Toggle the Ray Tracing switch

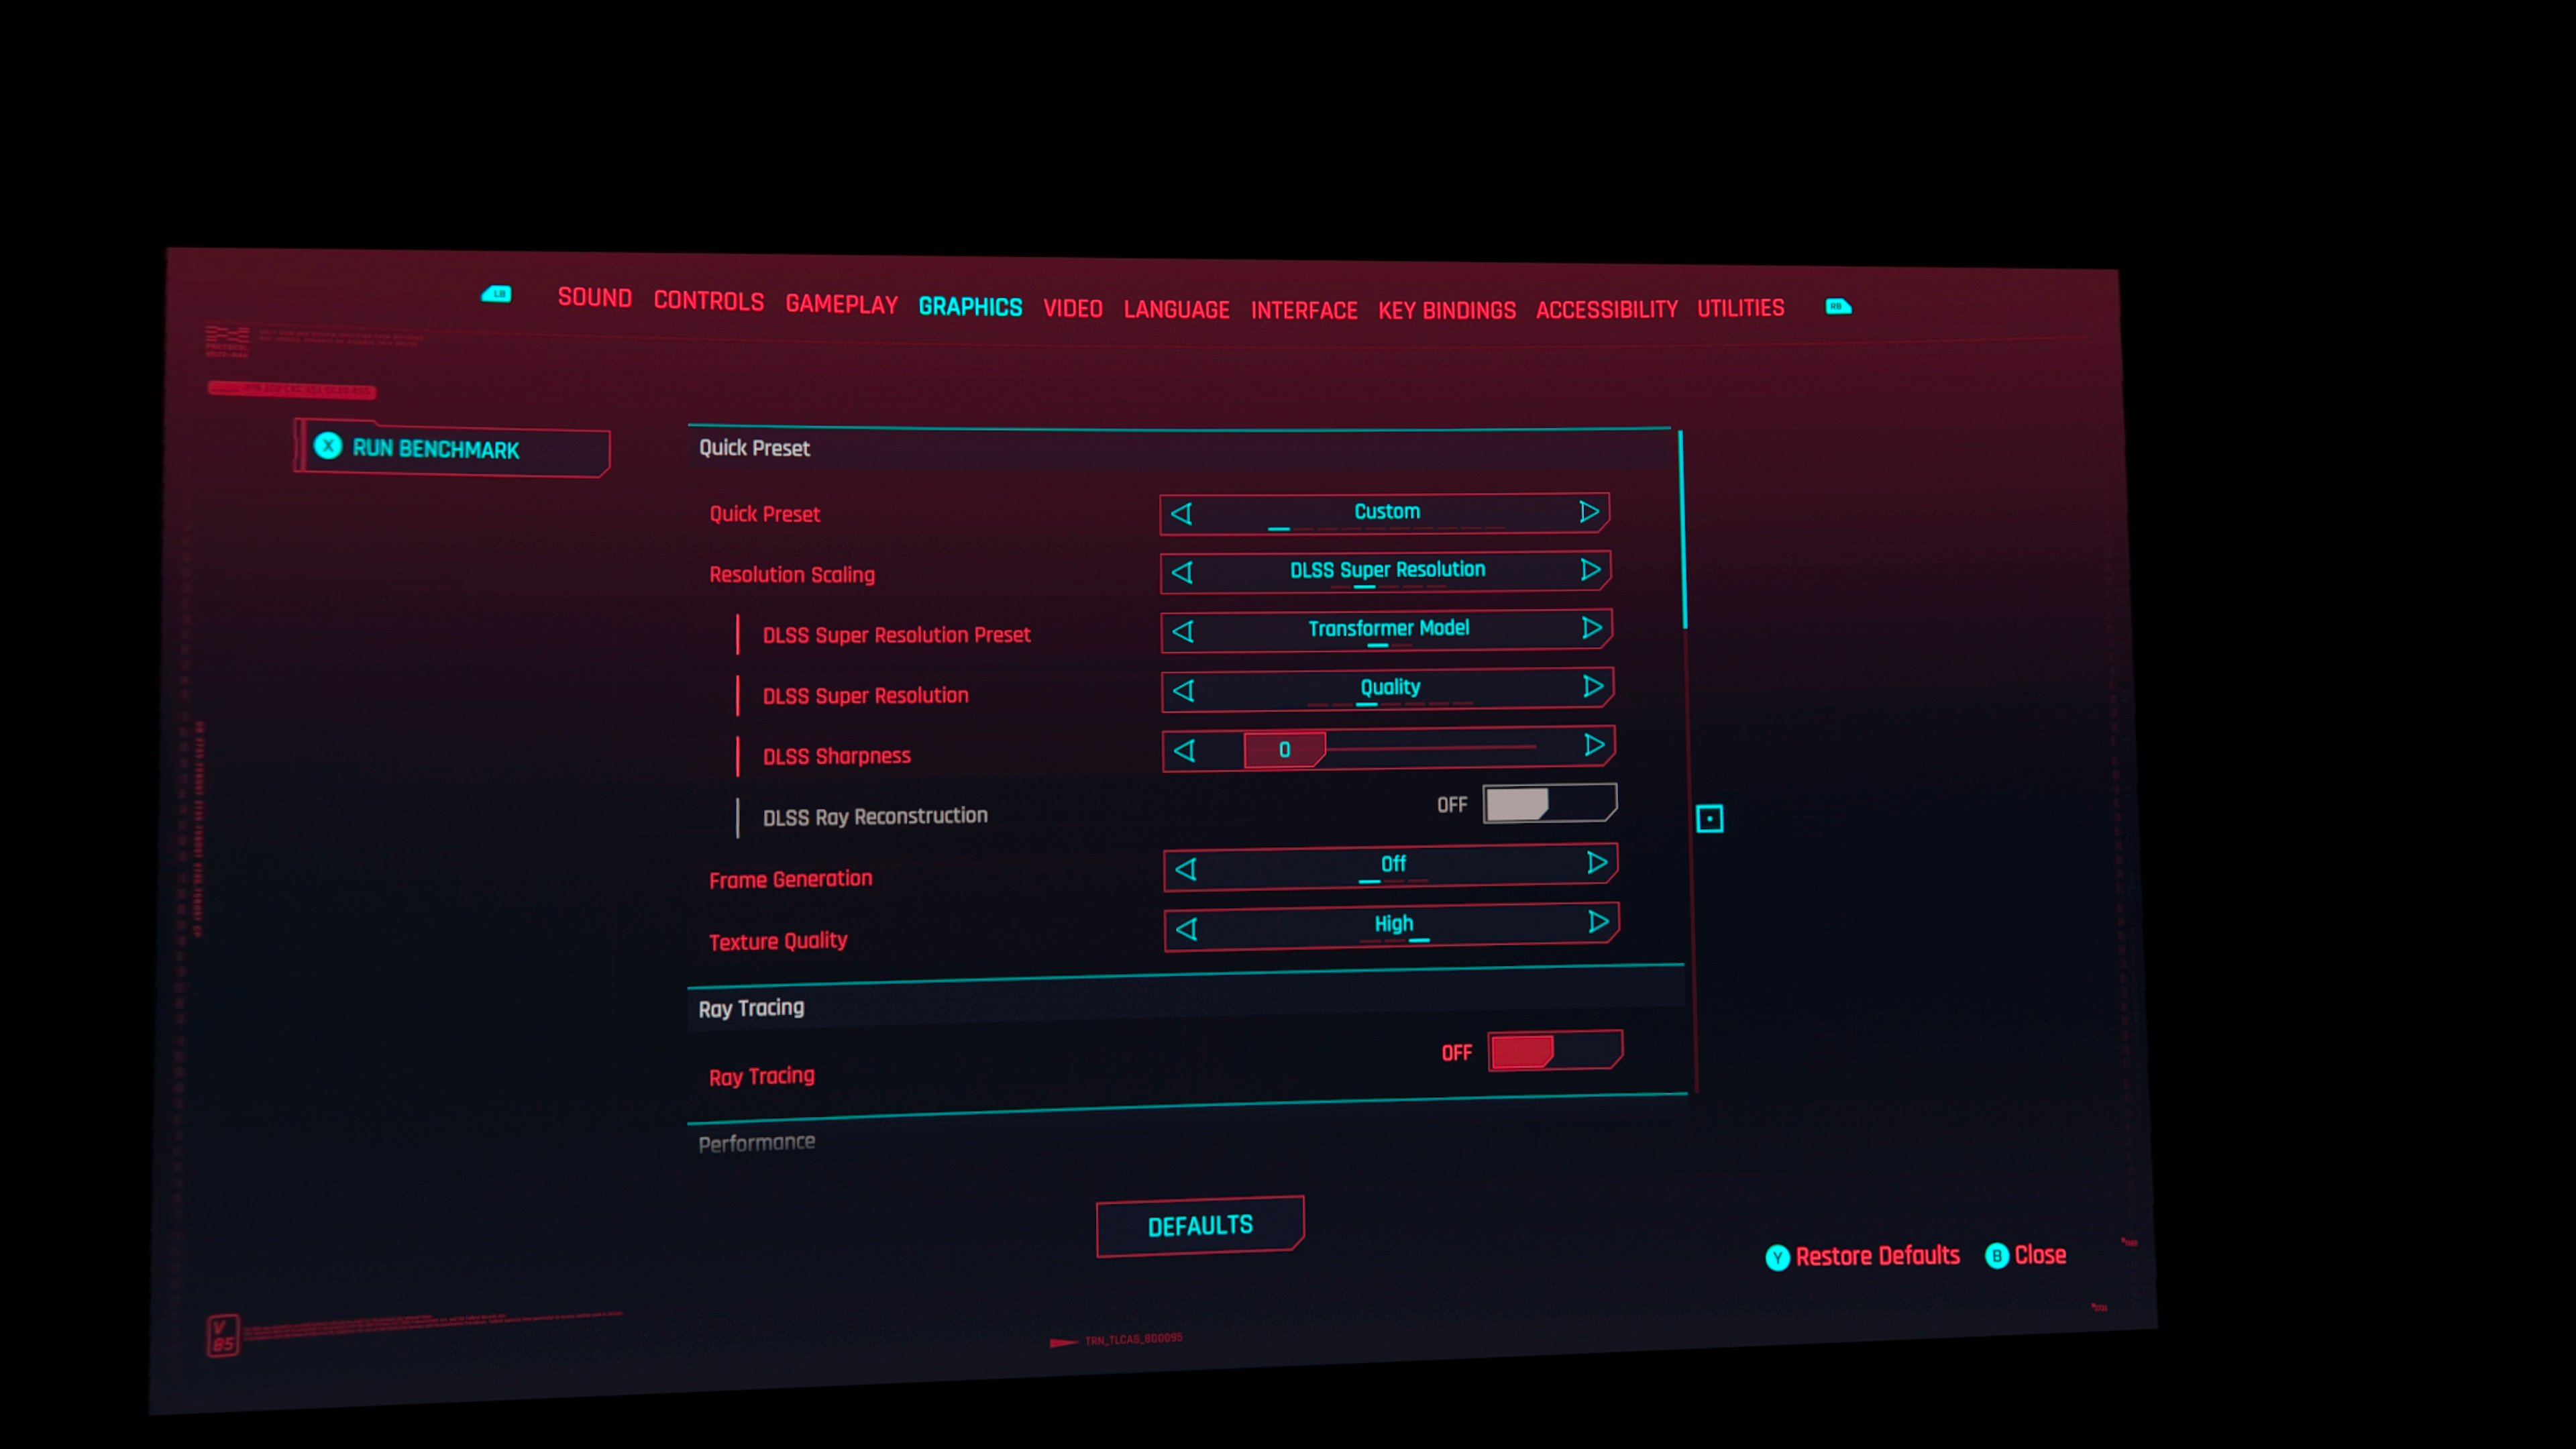pos(1555,1051)
